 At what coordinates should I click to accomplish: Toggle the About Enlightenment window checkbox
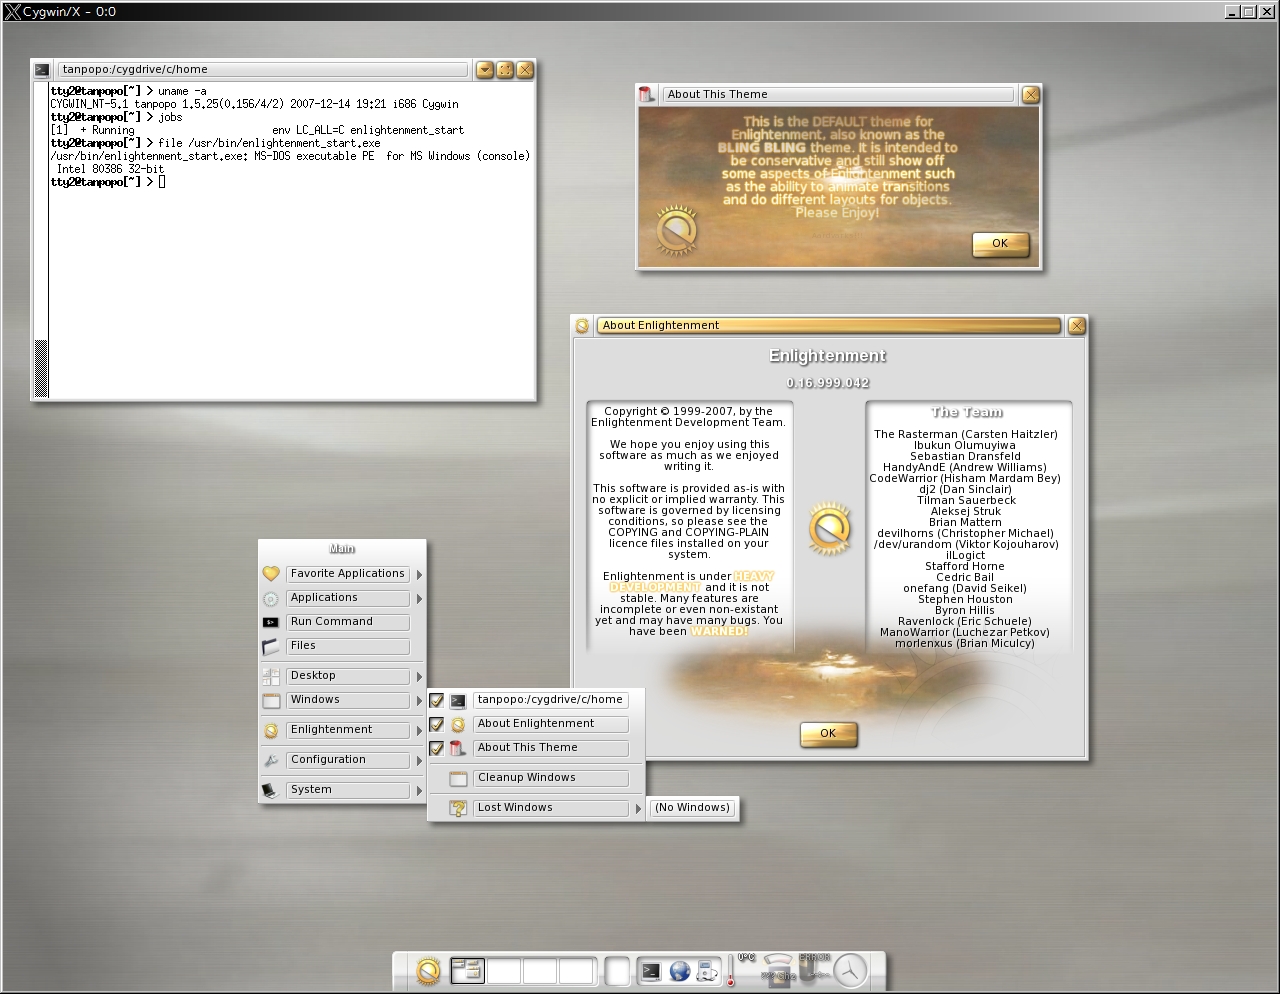tap(437, 725)
